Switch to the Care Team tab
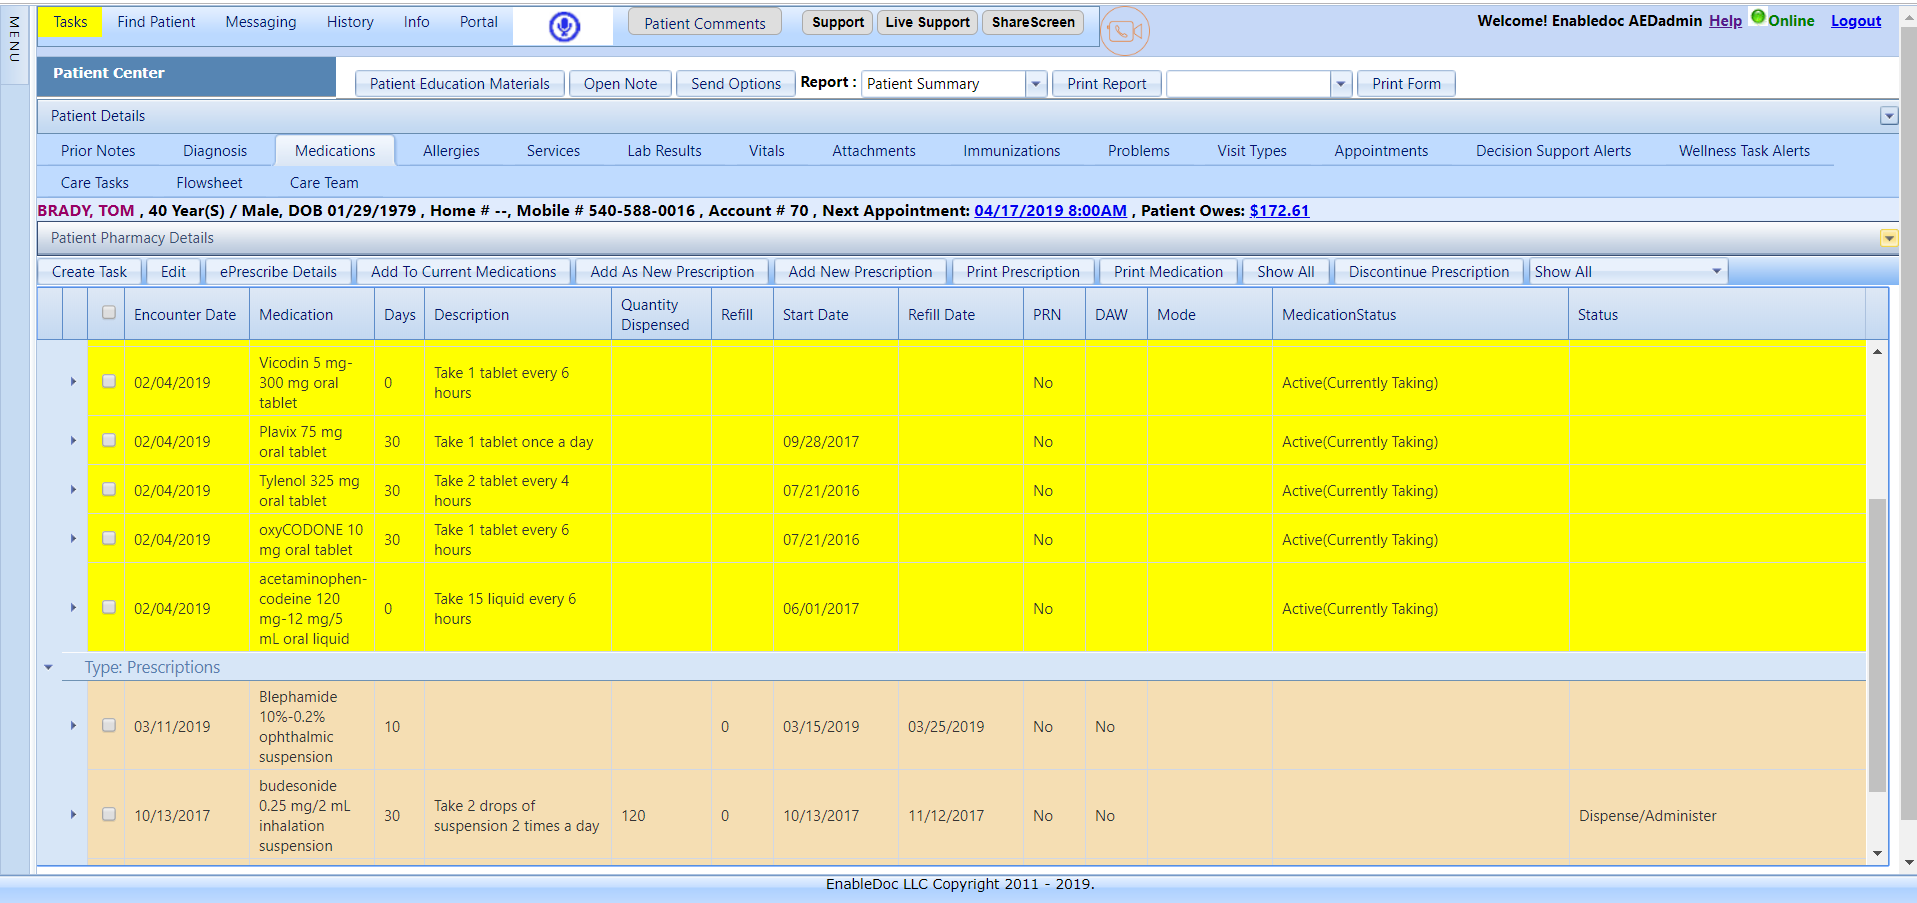Viewport: 1917px width, 903px height. [324, 183]
